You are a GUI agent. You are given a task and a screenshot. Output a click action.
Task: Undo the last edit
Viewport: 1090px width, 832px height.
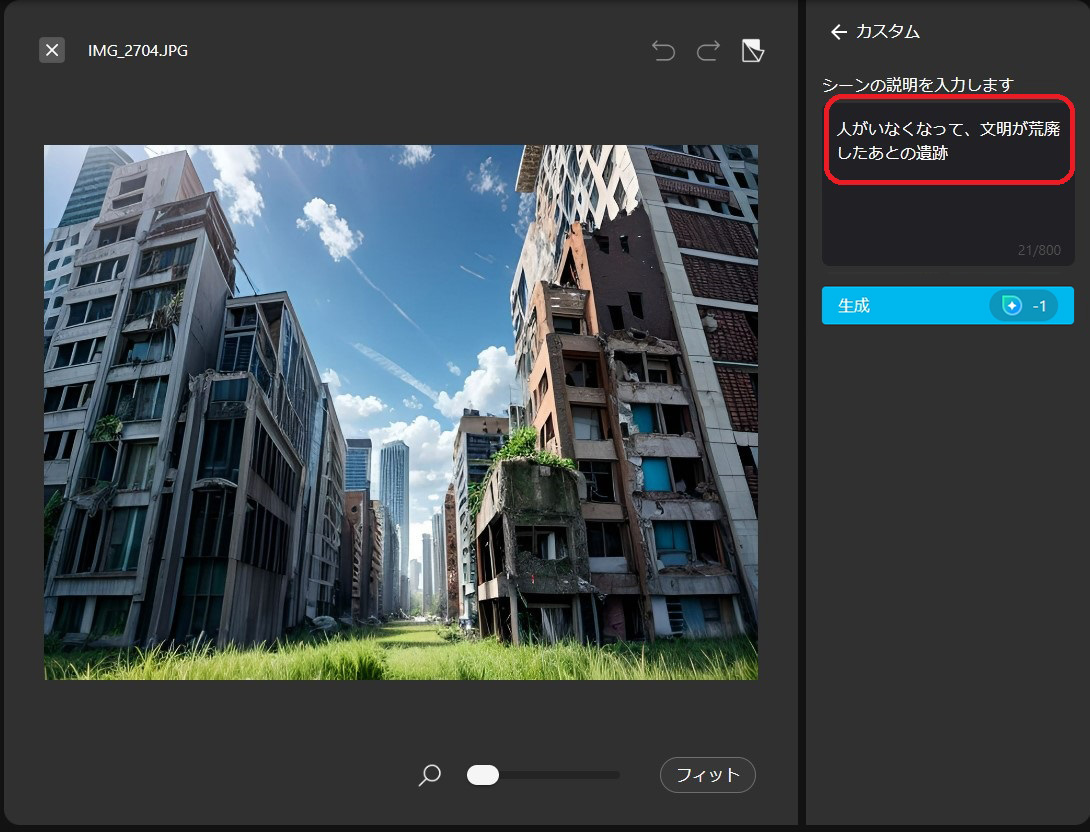(663, 51)
